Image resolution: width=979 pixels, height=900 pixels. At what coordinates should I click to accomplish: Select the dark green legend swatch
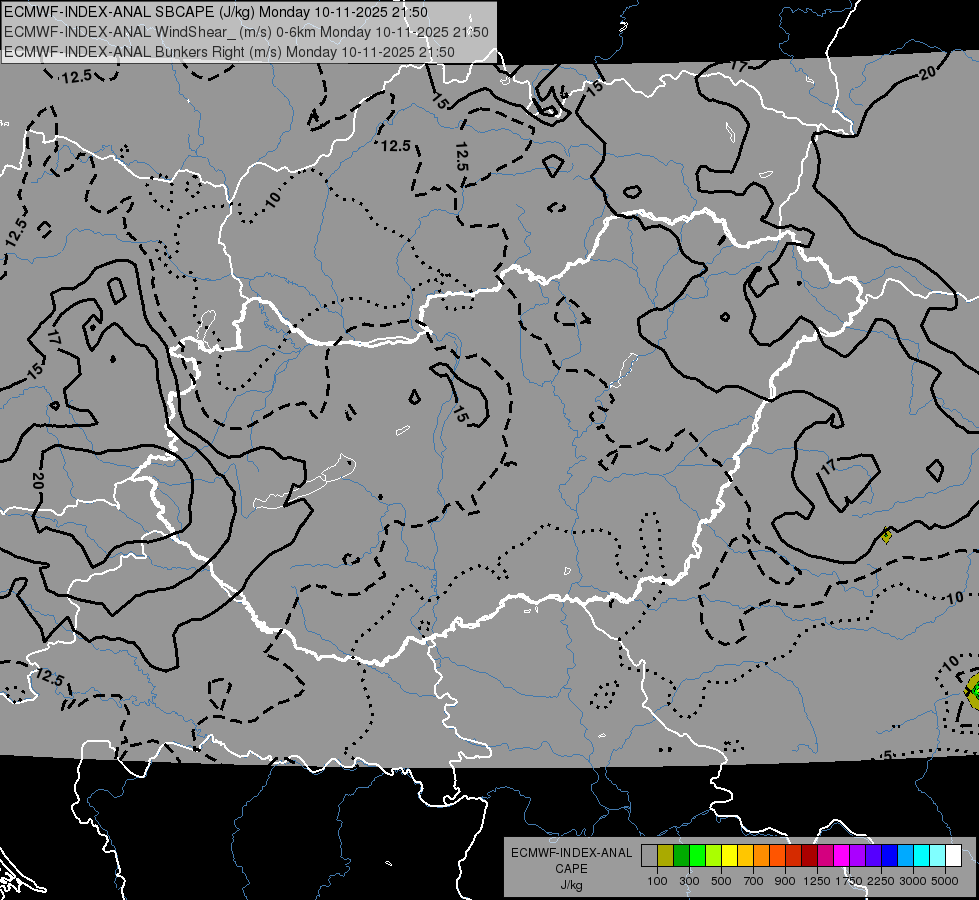(681, 856)
